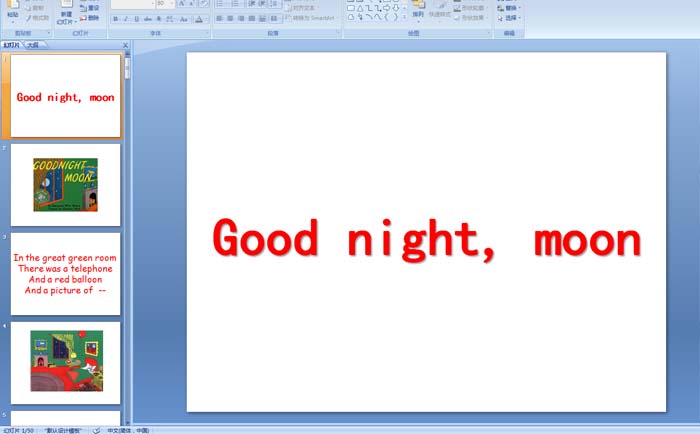Select the left brace shape
This screenshot has width=700, height=434.
[x=387, y=17]
